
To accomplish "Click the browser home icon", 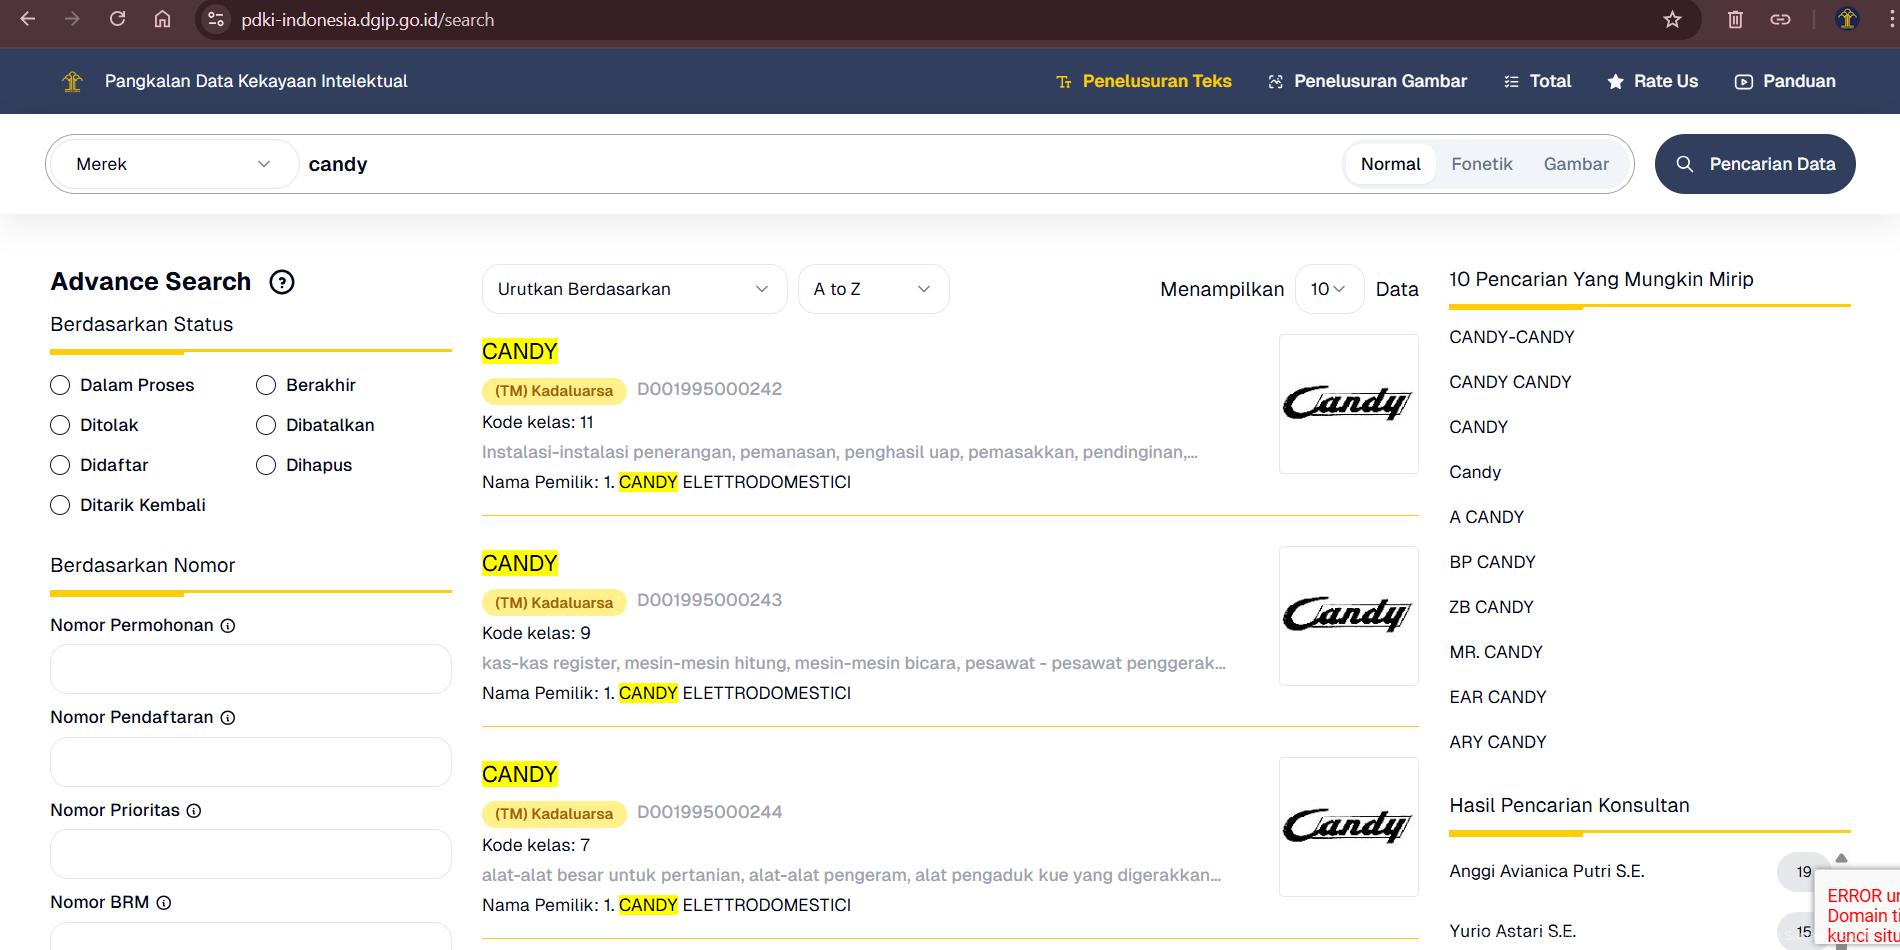I will coord(162,20).
